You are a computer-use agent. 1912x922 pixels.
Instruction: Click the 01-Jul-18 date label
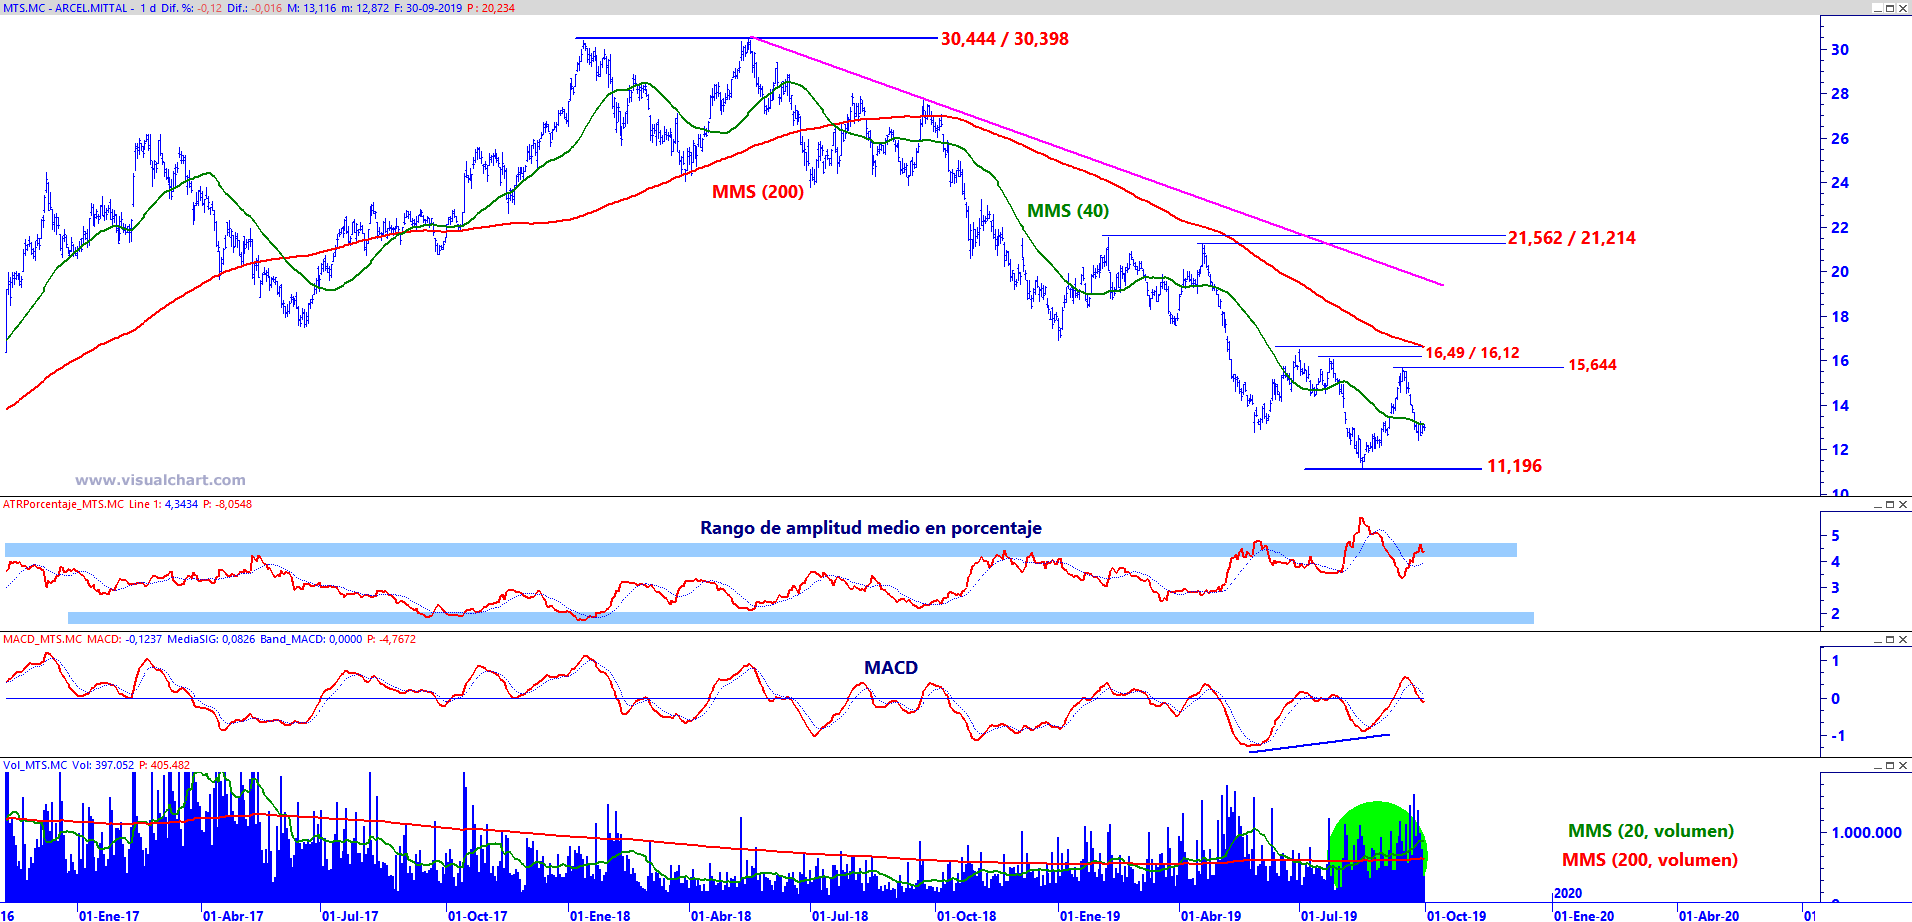pos(840,915)
